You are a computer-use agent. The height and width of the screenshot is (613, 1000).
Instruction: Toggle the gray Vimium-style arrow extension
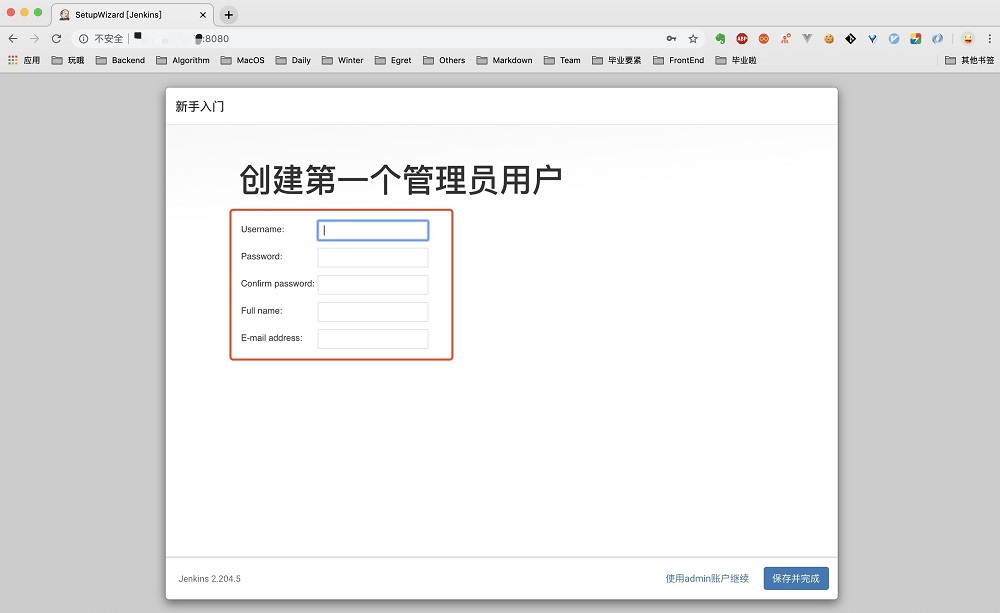[x=806, y=38]
